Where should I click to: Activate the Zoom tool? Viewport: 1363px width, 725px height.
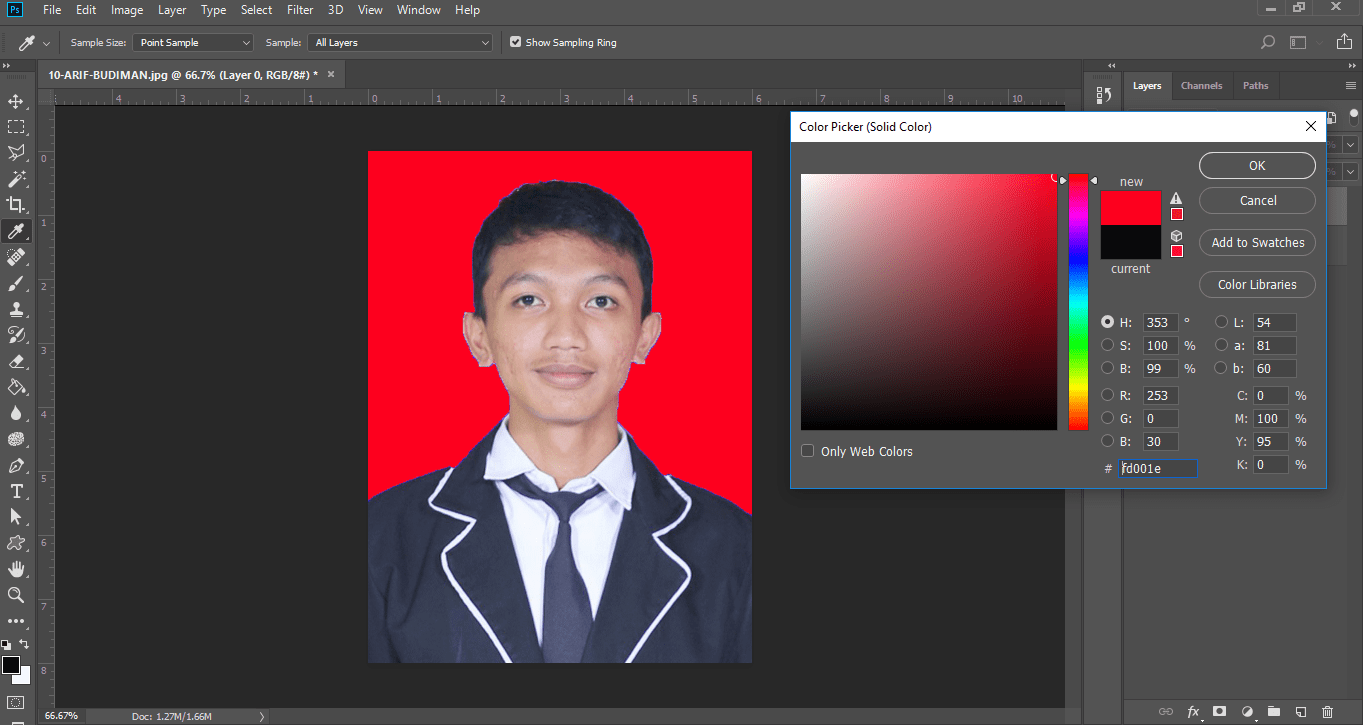(x=15, y=595)
